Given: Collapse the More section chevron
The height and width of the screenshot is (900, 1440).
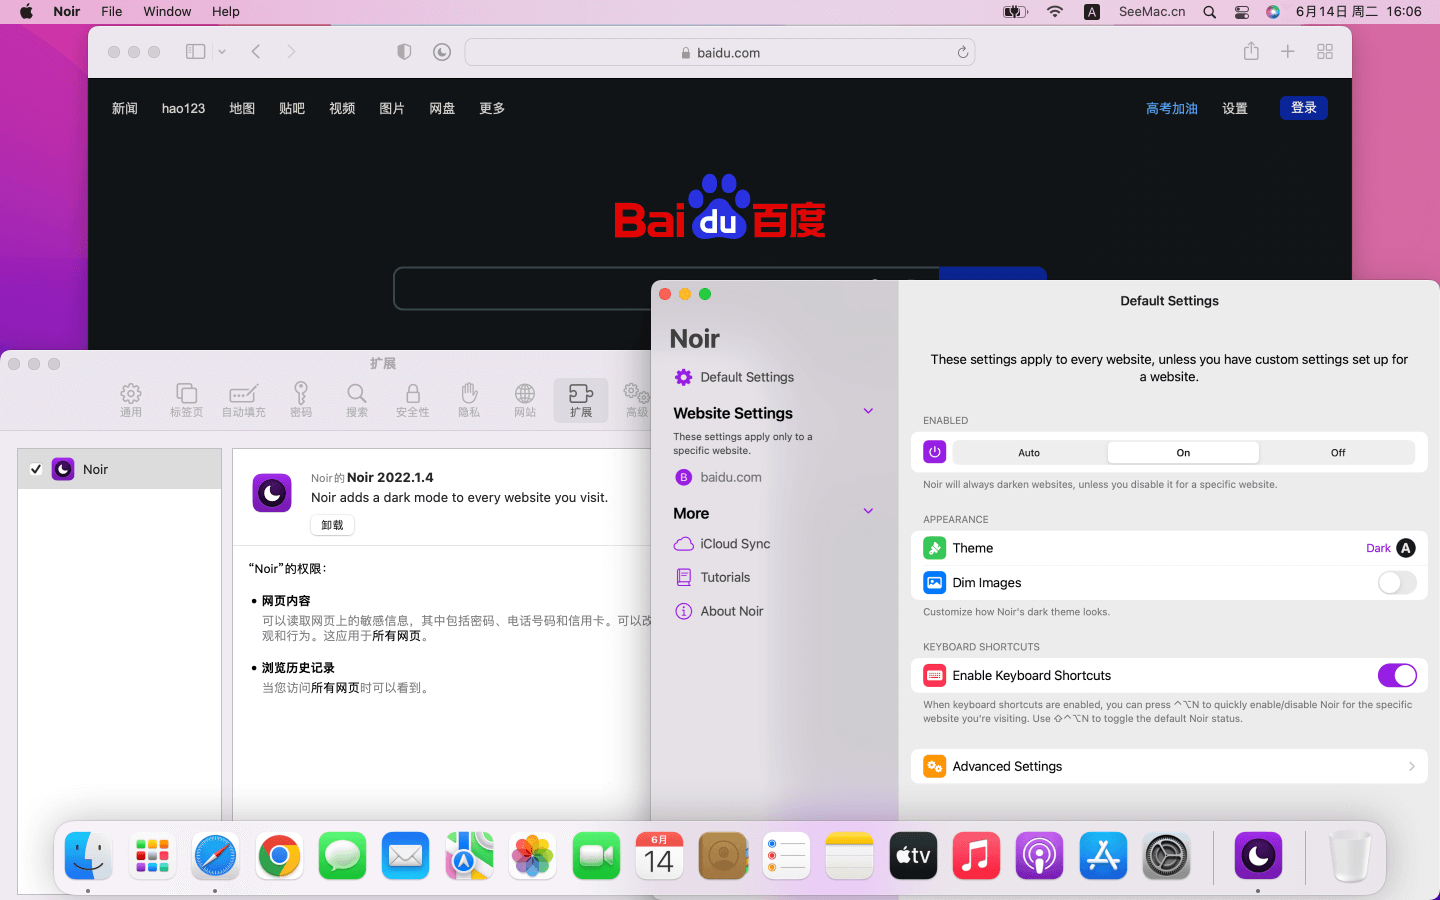Looking at the screenshot, I should click(868, 511).
